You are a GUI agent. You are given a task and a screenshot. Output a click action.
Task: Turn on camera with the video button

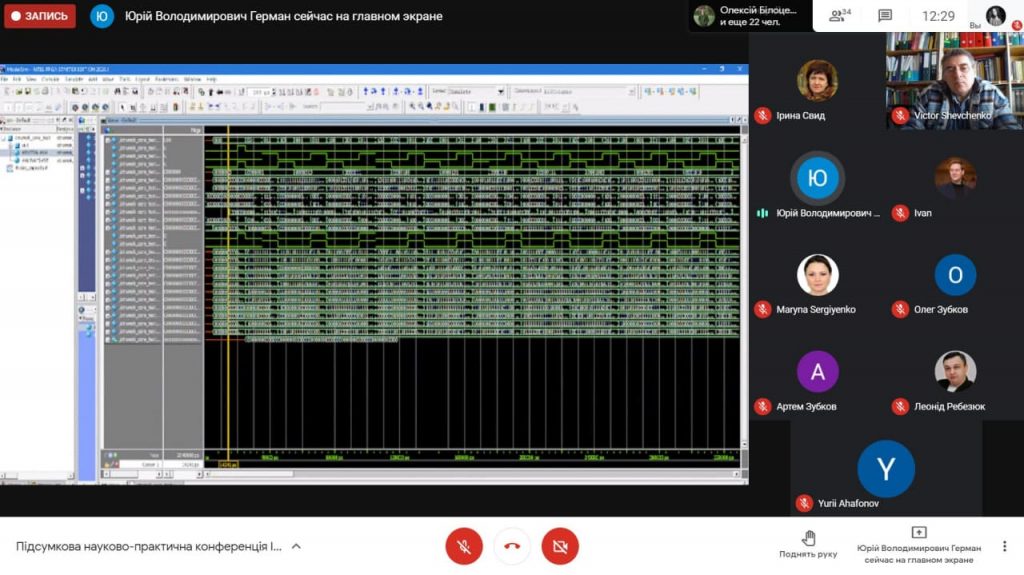point(560,546)
